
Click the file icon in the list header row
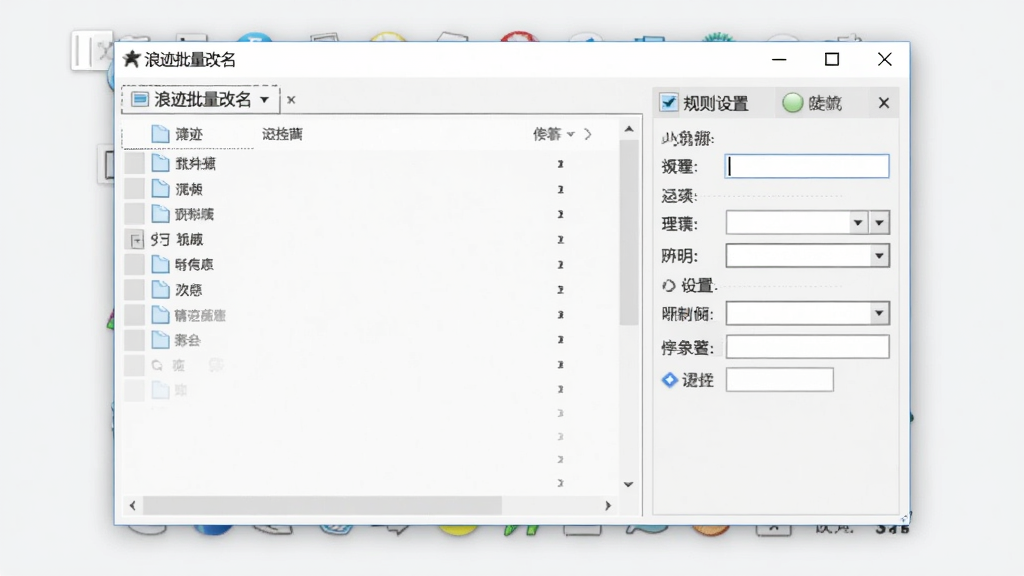(x=160, y=134)
